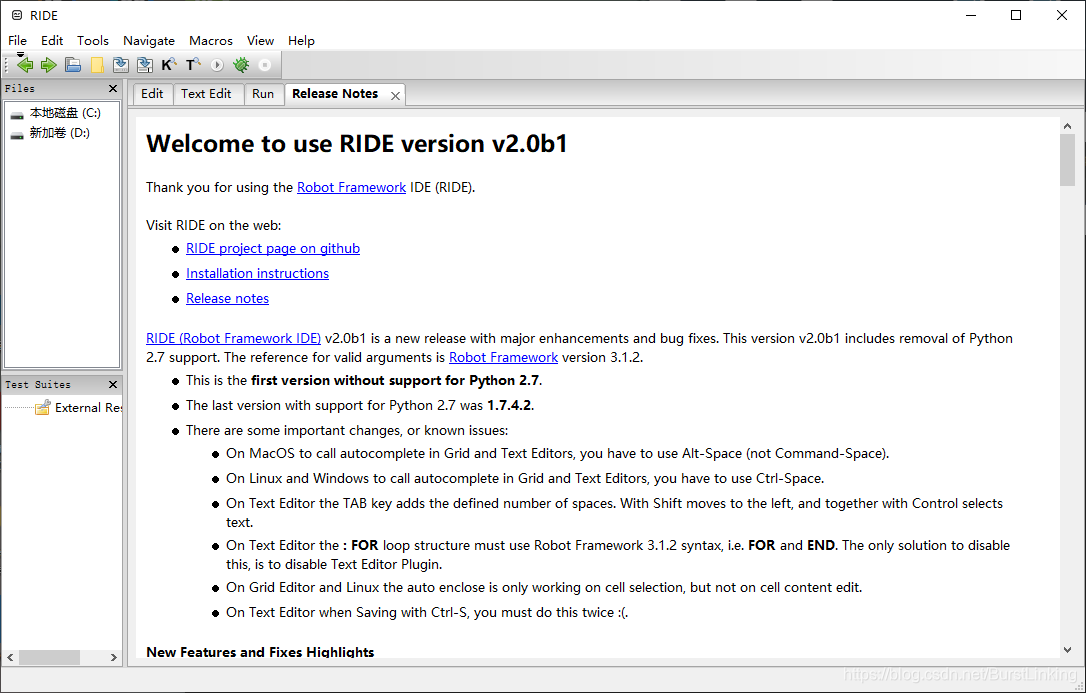Click the "Files" panel title

point(19,89)
